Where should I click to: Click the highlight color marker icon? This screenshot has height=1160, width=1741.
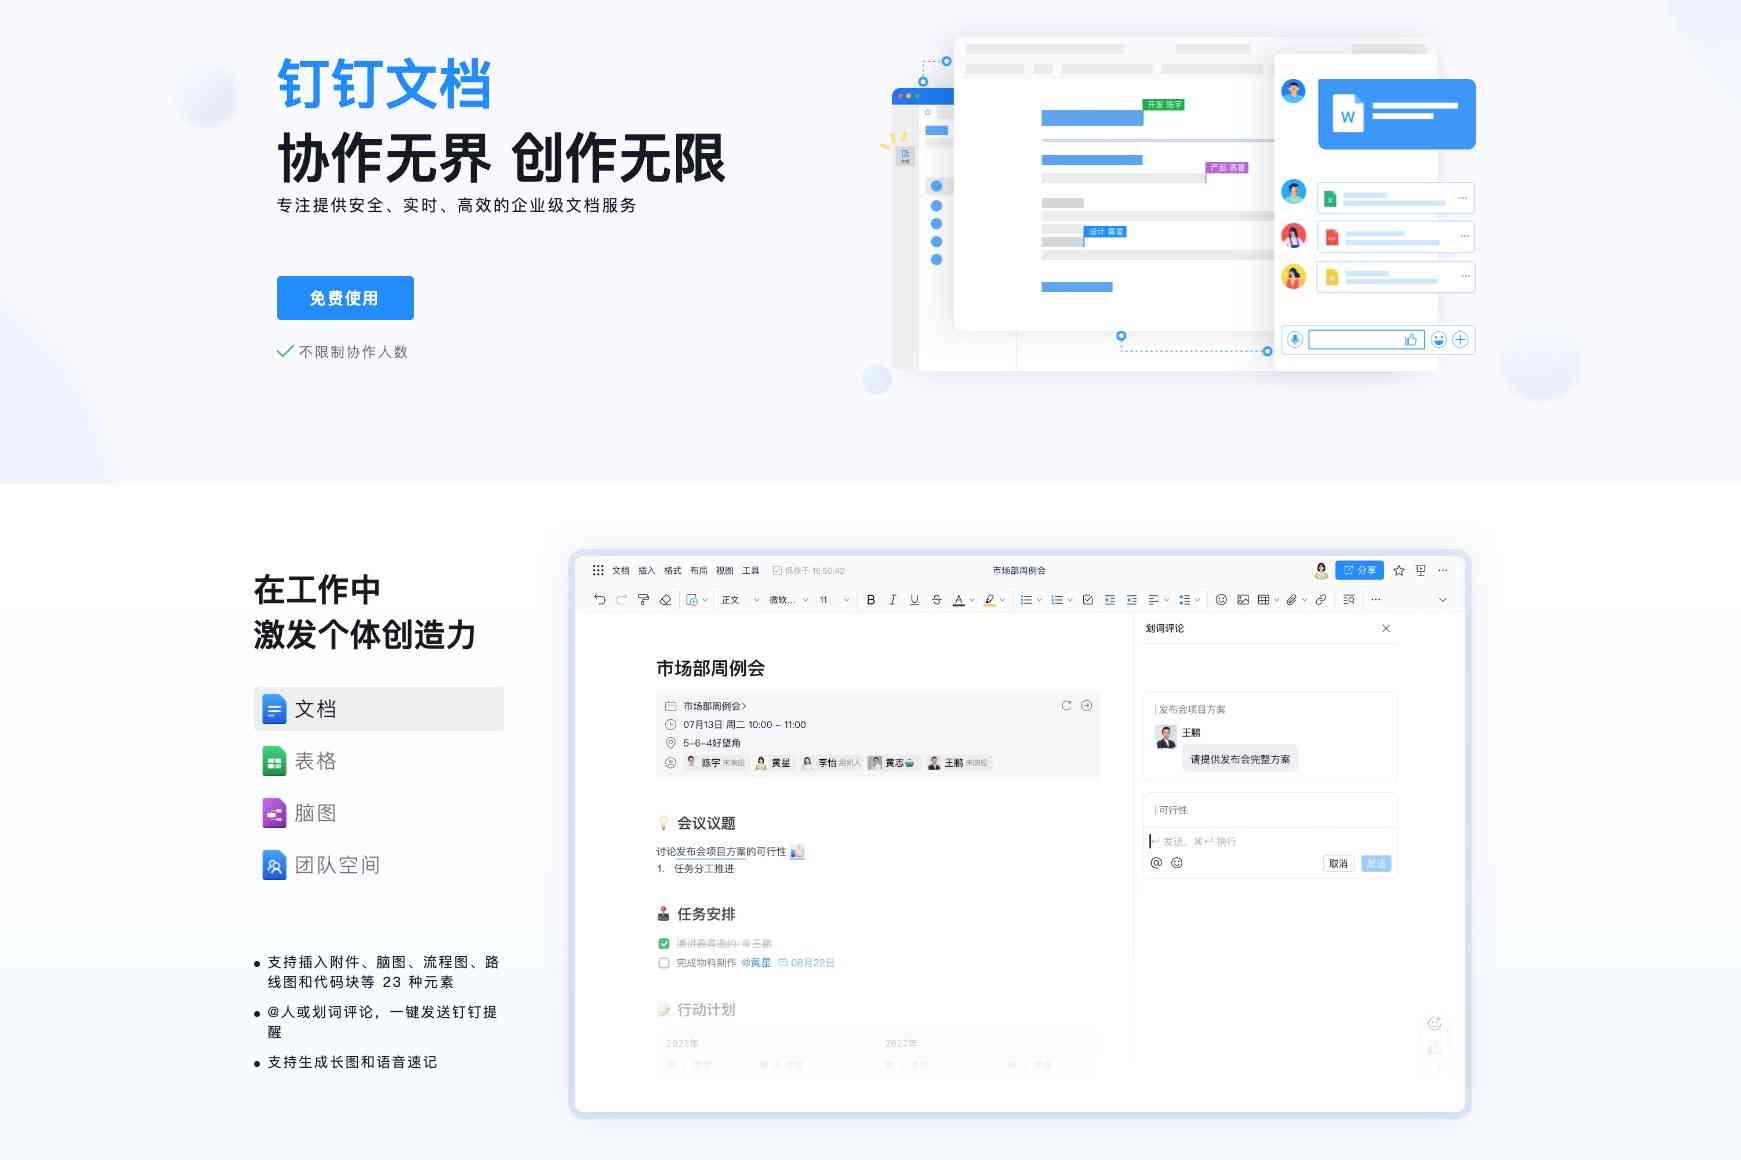tap(989, 600)
